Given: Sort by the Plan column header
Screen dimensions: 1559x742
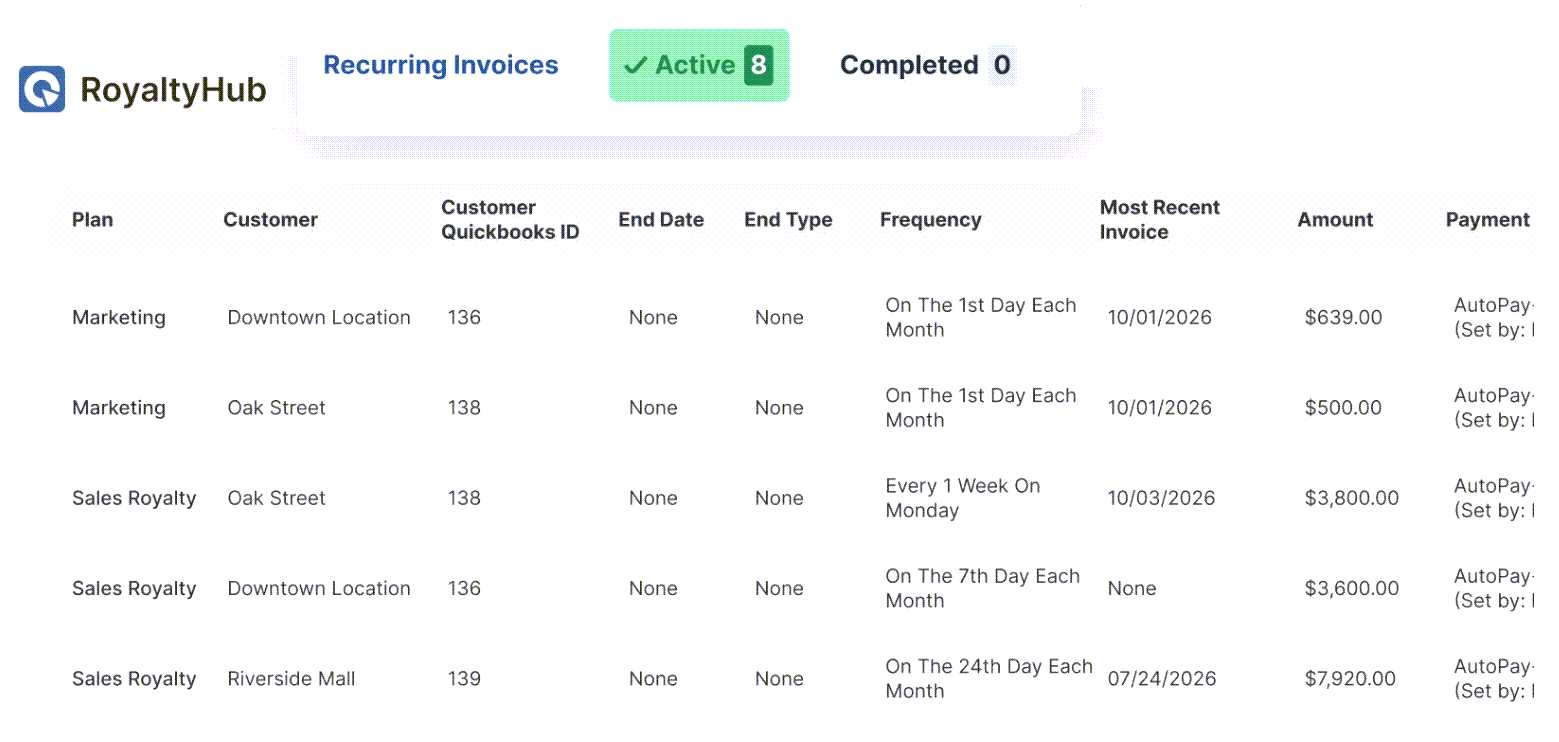Looking at the screenshot, I should (93, 220).
